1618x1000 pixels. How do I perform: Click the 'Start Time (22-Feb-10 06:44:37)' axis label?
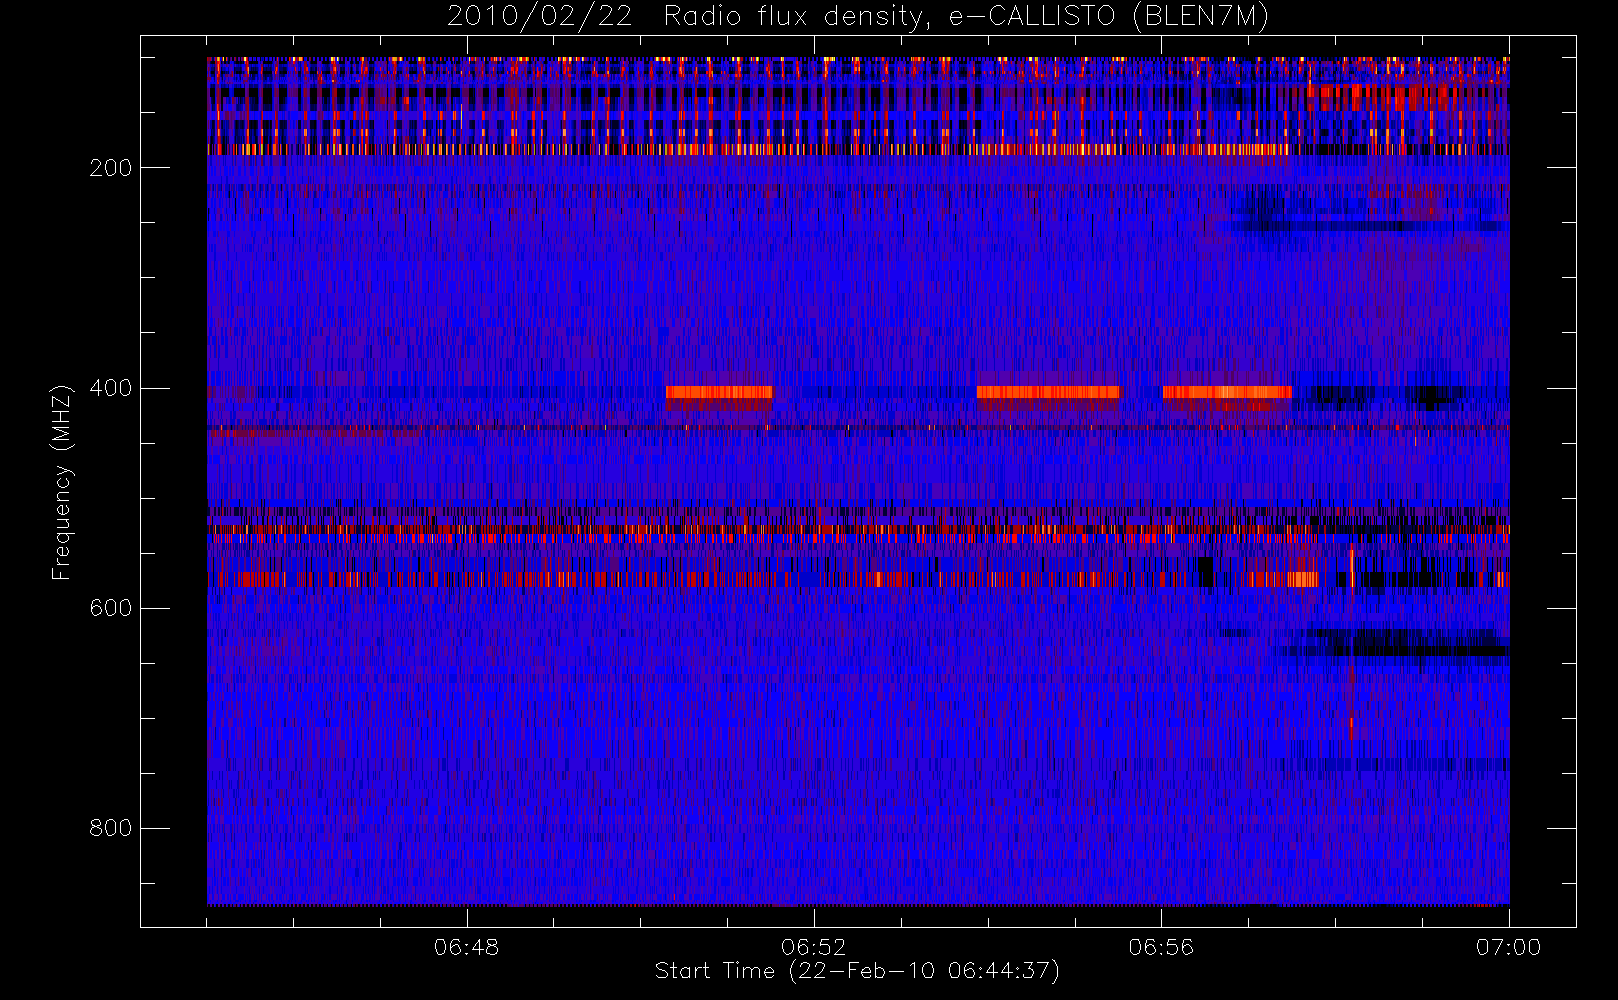pyautogui.click(x=857, y=971)
